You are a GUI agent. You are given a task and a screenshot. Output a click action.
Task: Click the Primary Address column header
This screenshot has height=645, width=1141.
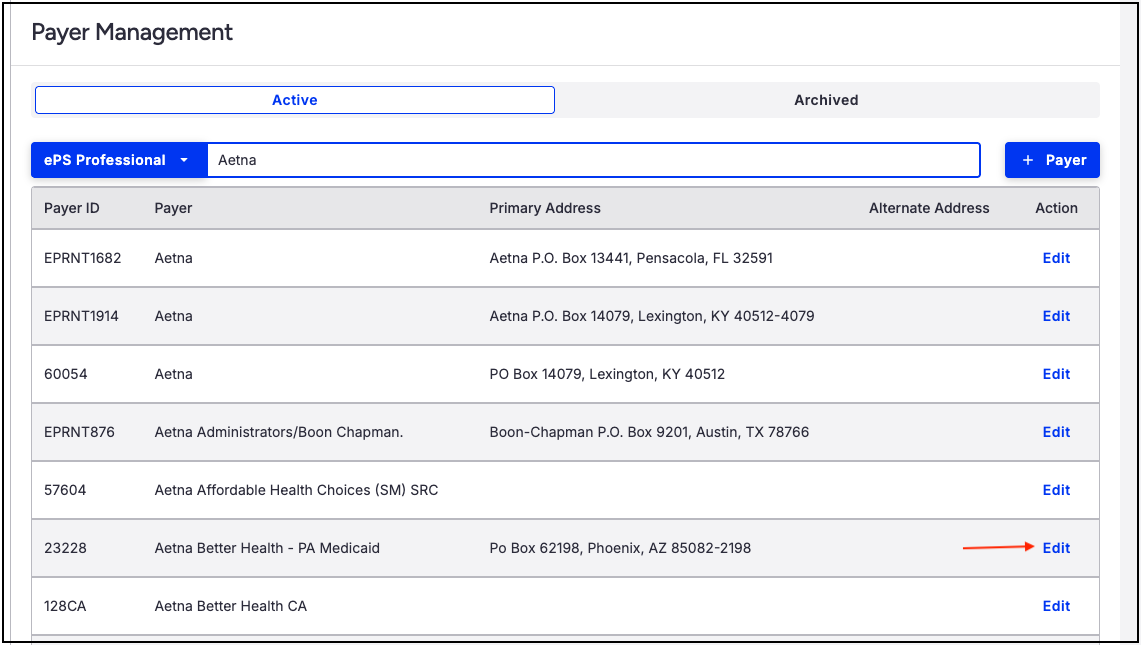[x=545, y=208]
